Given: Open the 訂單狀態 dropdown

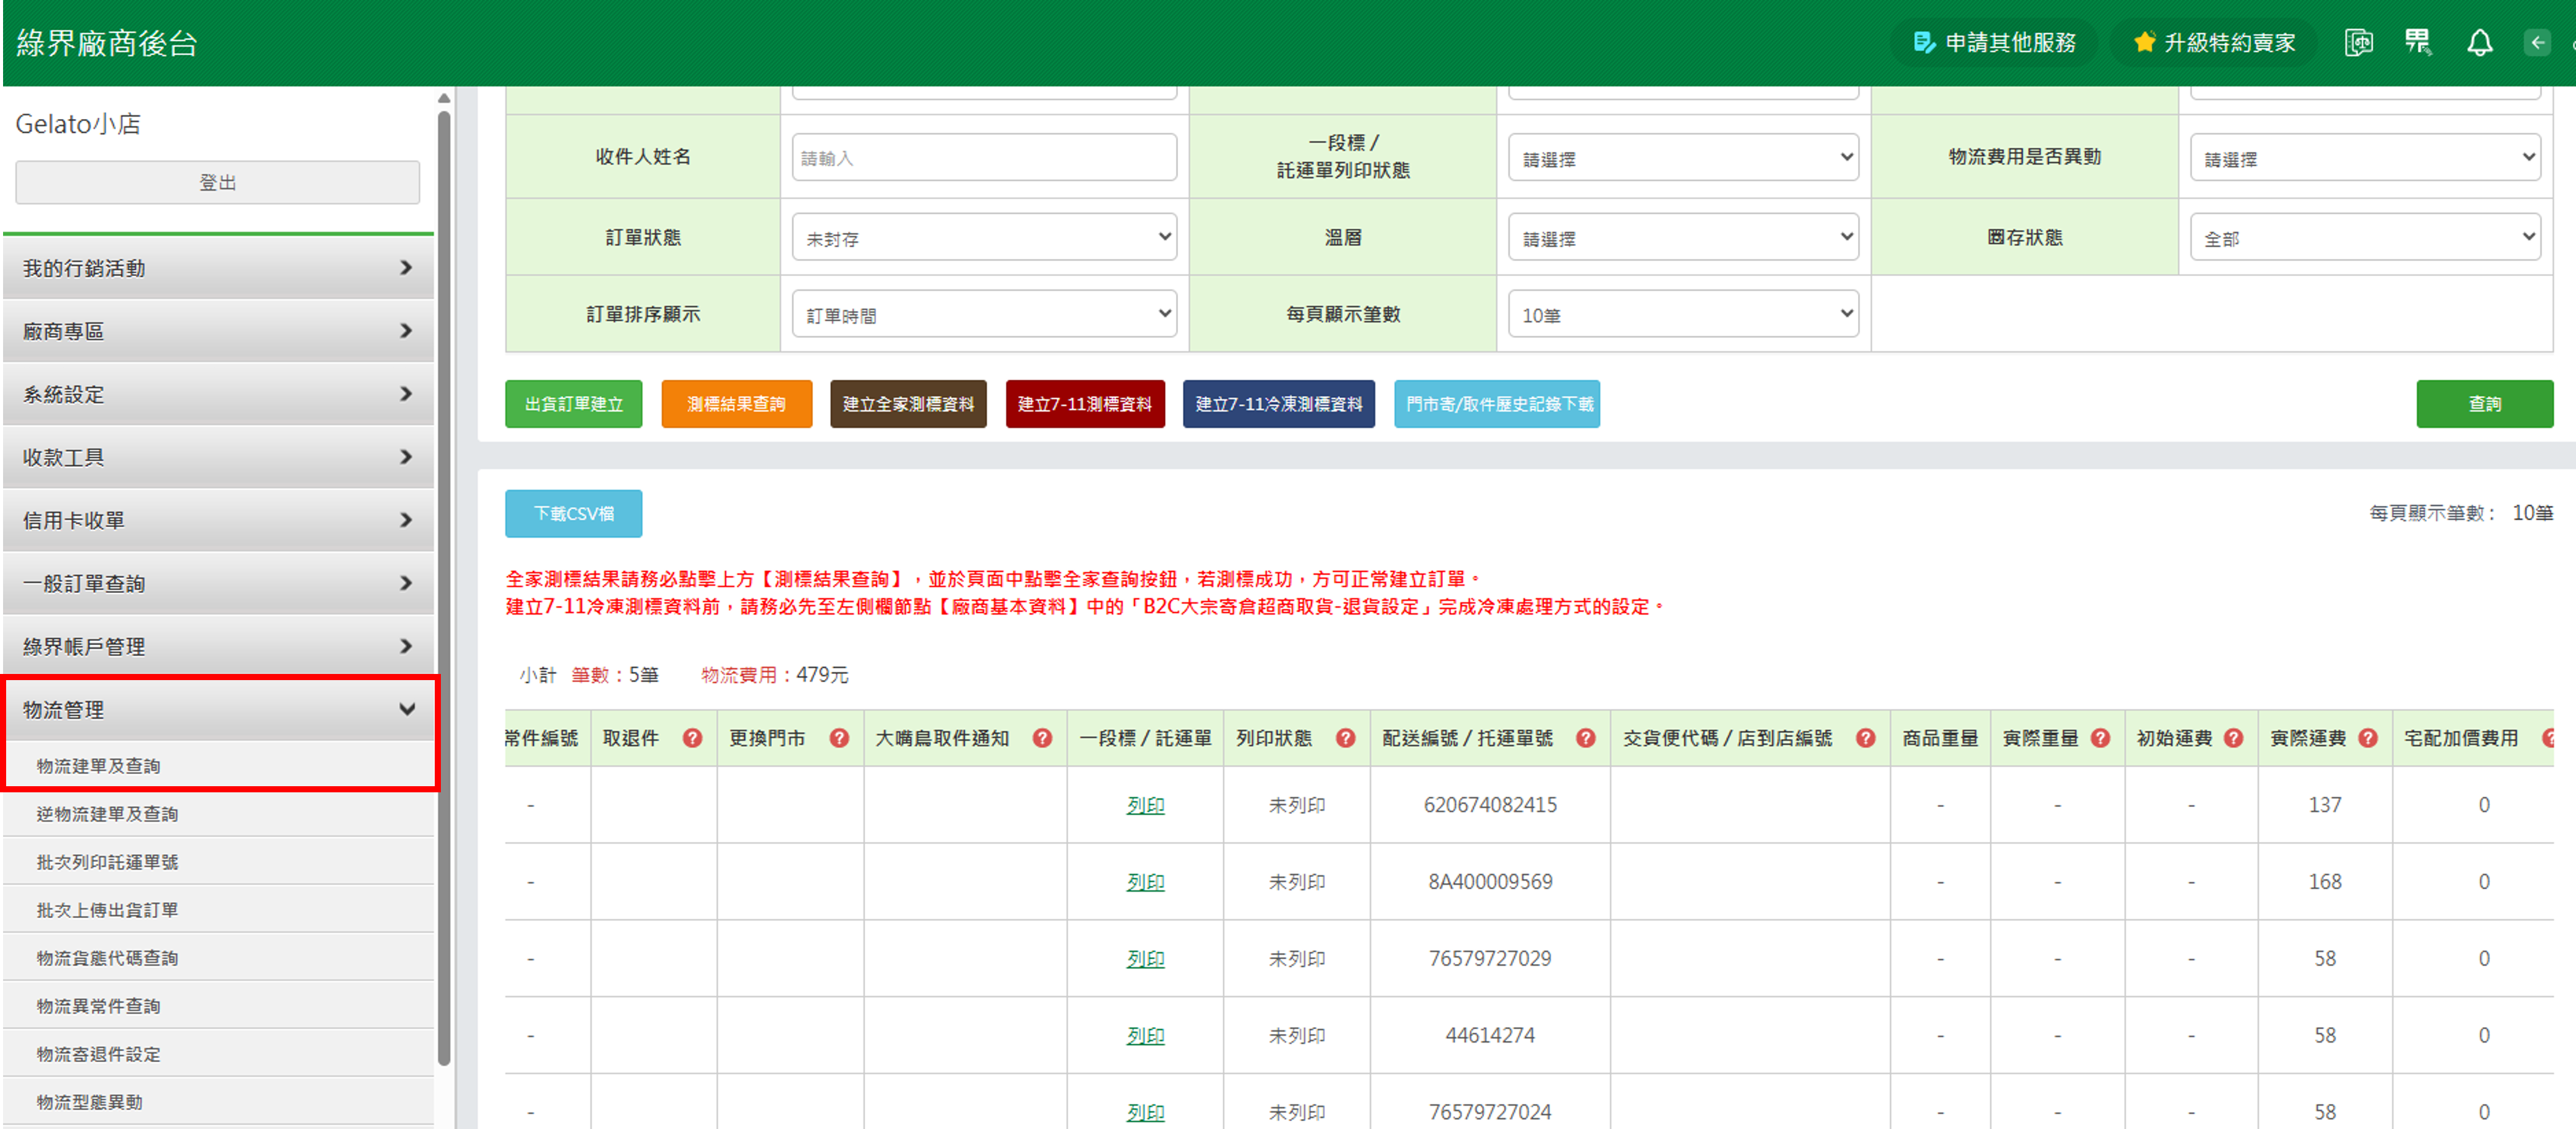Looking at the screenshot, I should click(984, 238).
